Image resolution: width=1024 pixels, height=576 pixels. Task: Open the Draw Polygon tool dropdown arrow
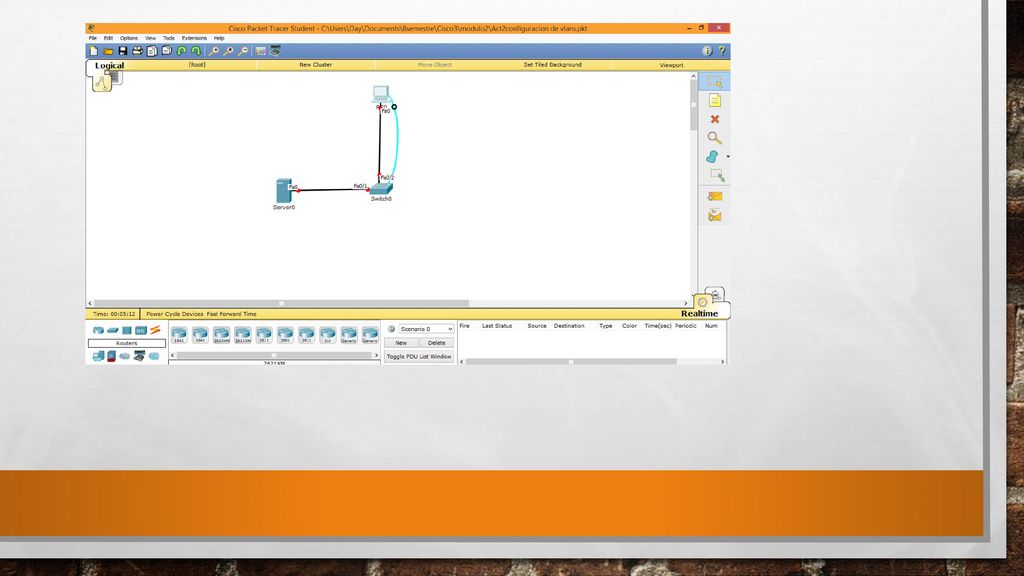click(728, 157)
